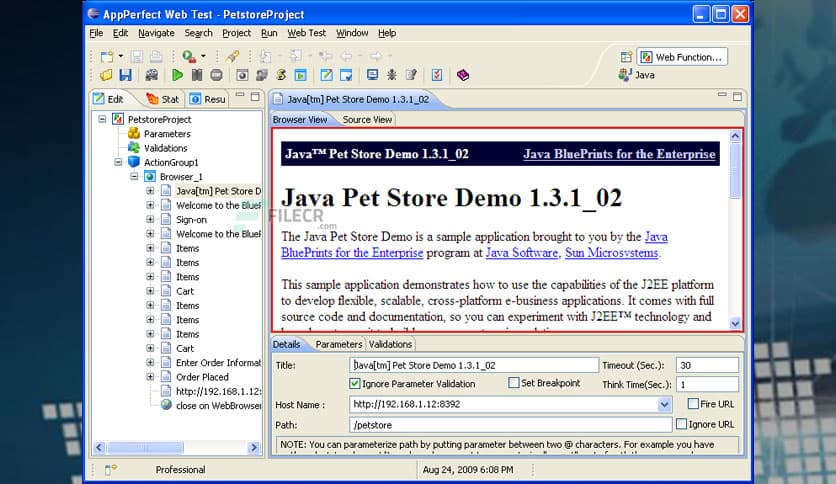Click the browser view vertical scrollbar thumb
This screenshot has width=836, height=484.
(x=735, y=171)
